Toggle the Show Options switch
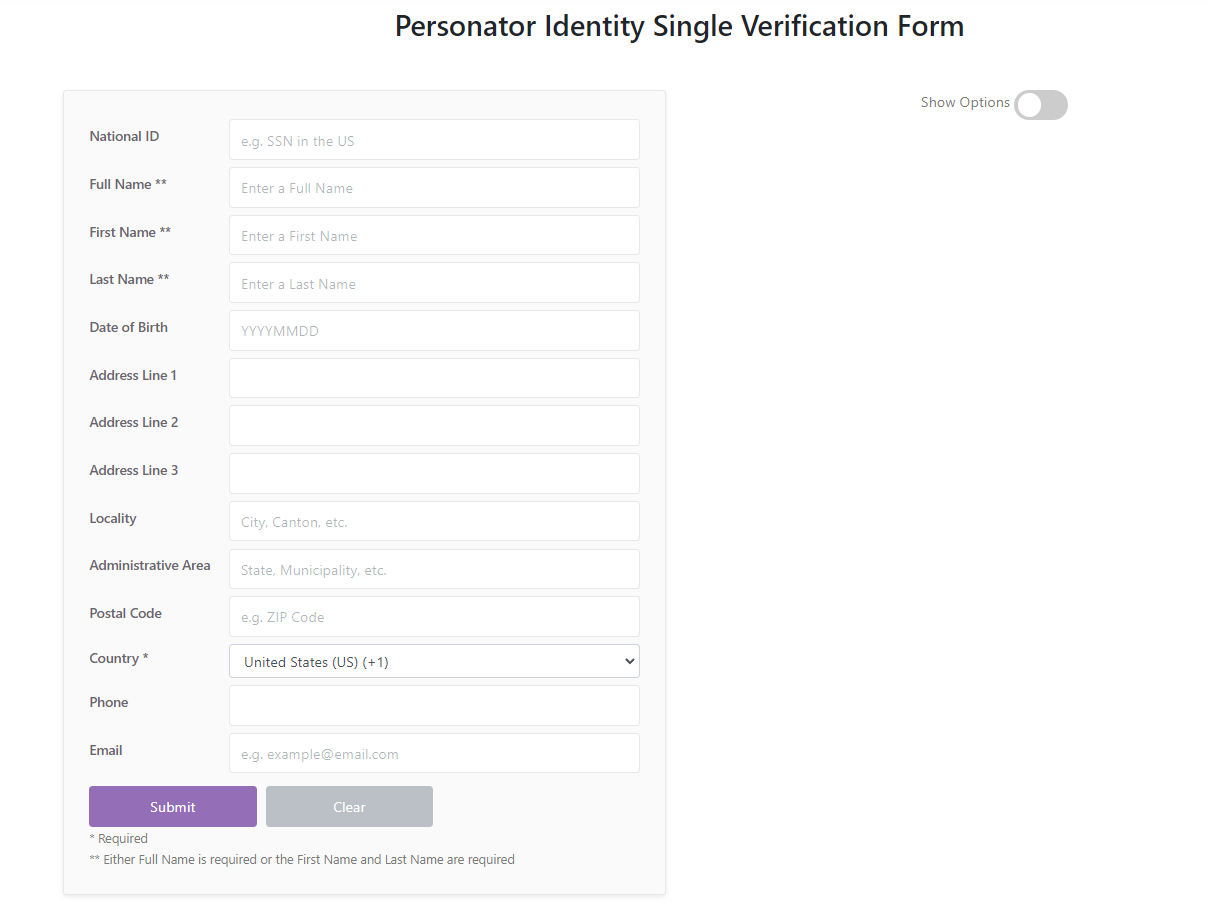The width and height of the screenshot is (1208, 909). coord(1041,105)
